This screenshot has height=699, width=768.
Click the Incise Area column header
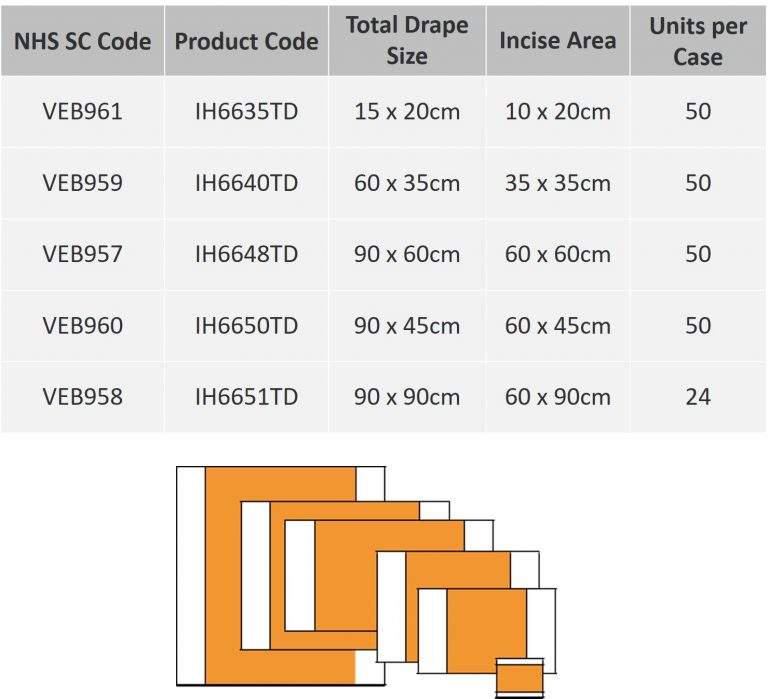[558, 41]
